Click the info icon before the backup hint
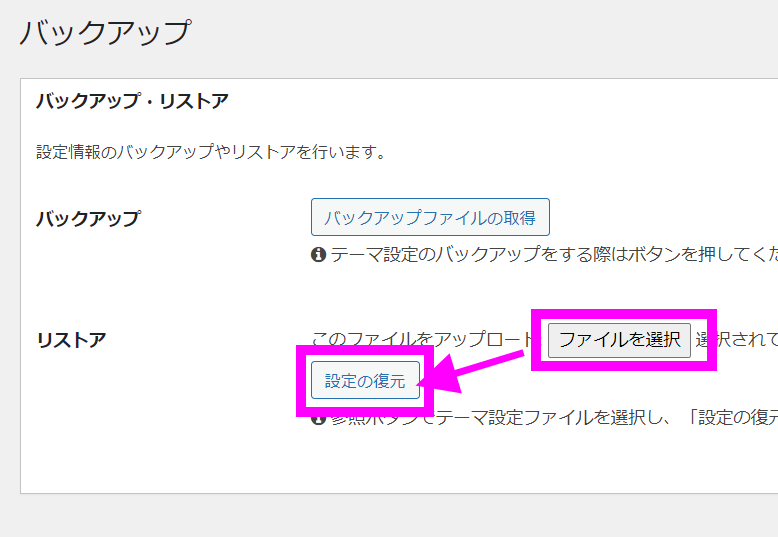 click(319, 255)
